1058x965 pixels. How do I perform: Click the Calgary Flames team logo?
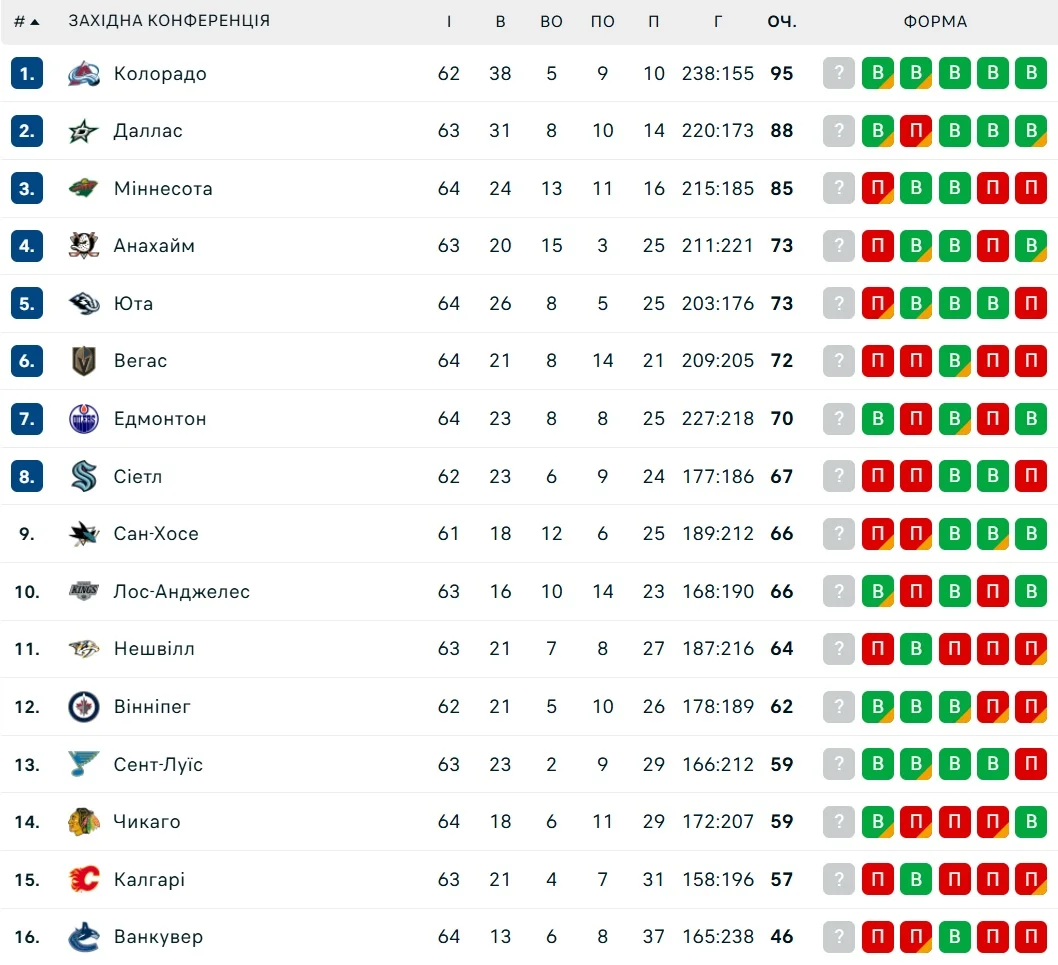[84, 880]
